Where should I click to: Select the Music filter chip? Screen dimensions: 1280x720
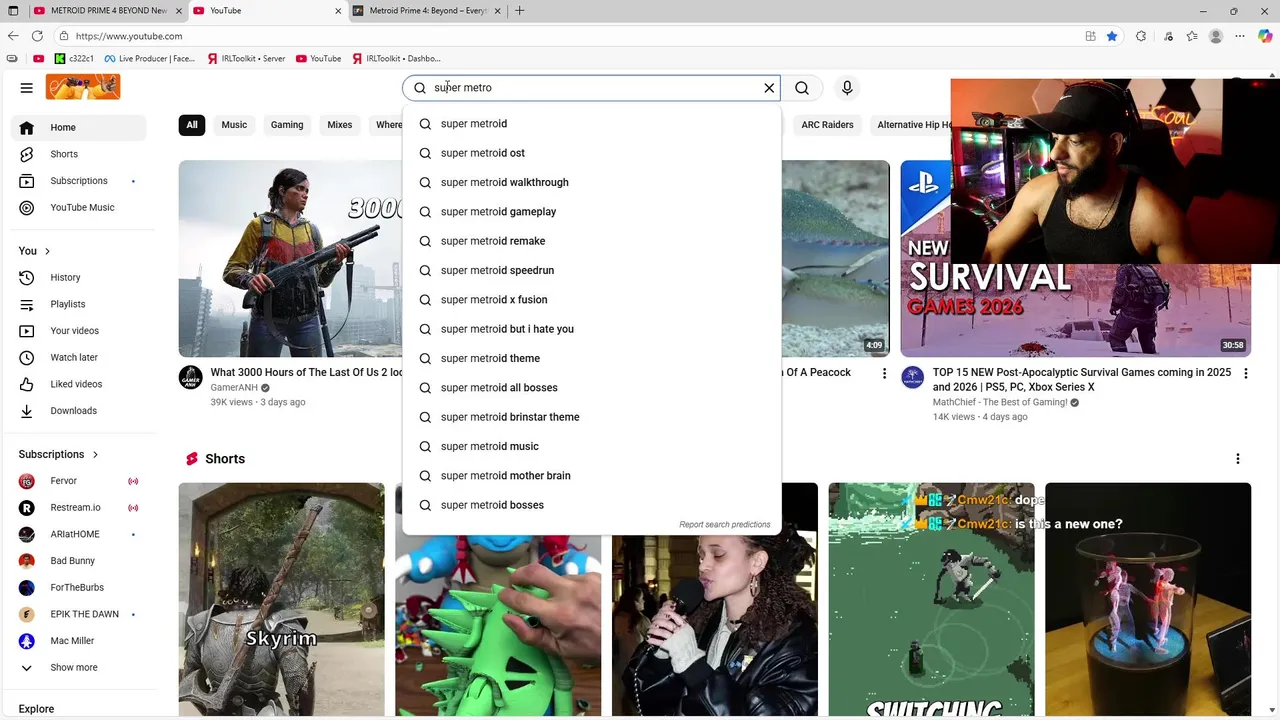(234, 125)
